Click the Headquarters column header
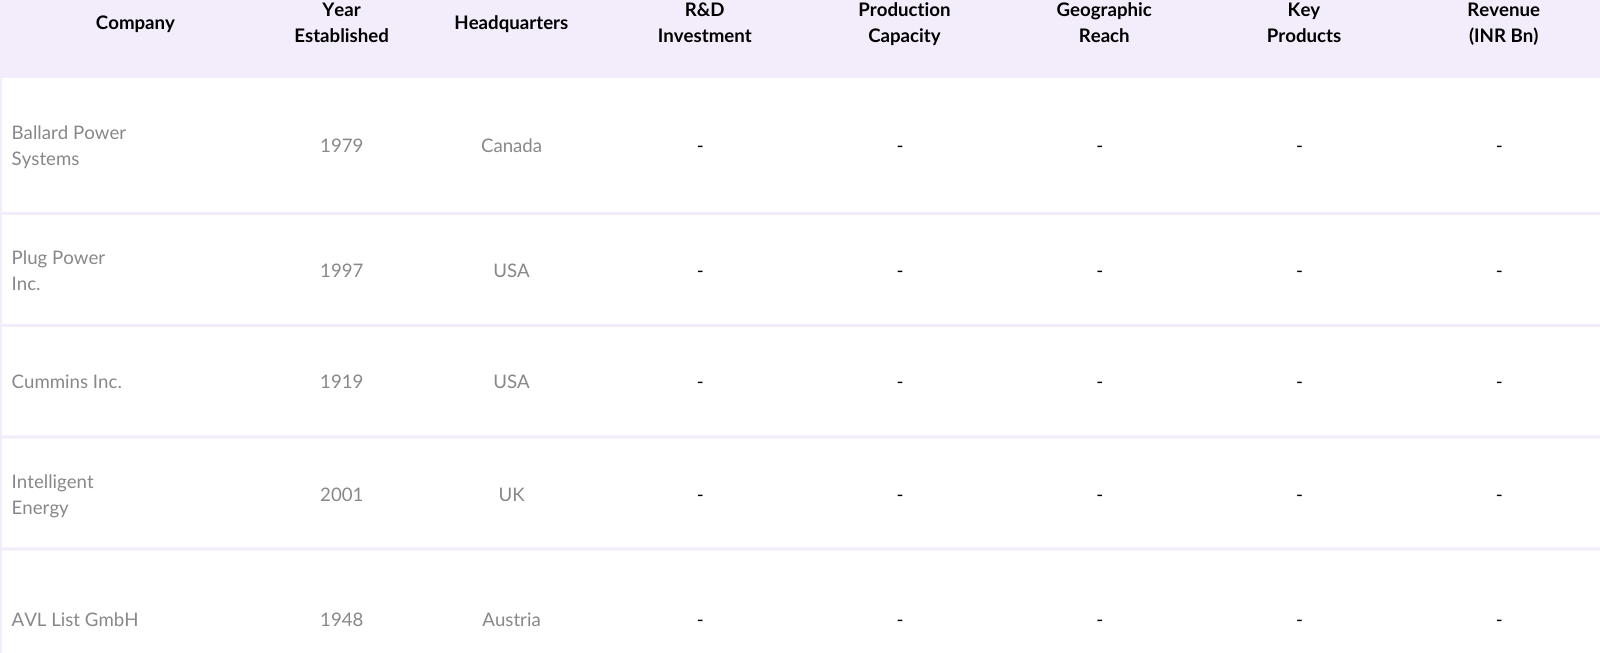Screen dimensions: 1600x653 coord(511,23)
